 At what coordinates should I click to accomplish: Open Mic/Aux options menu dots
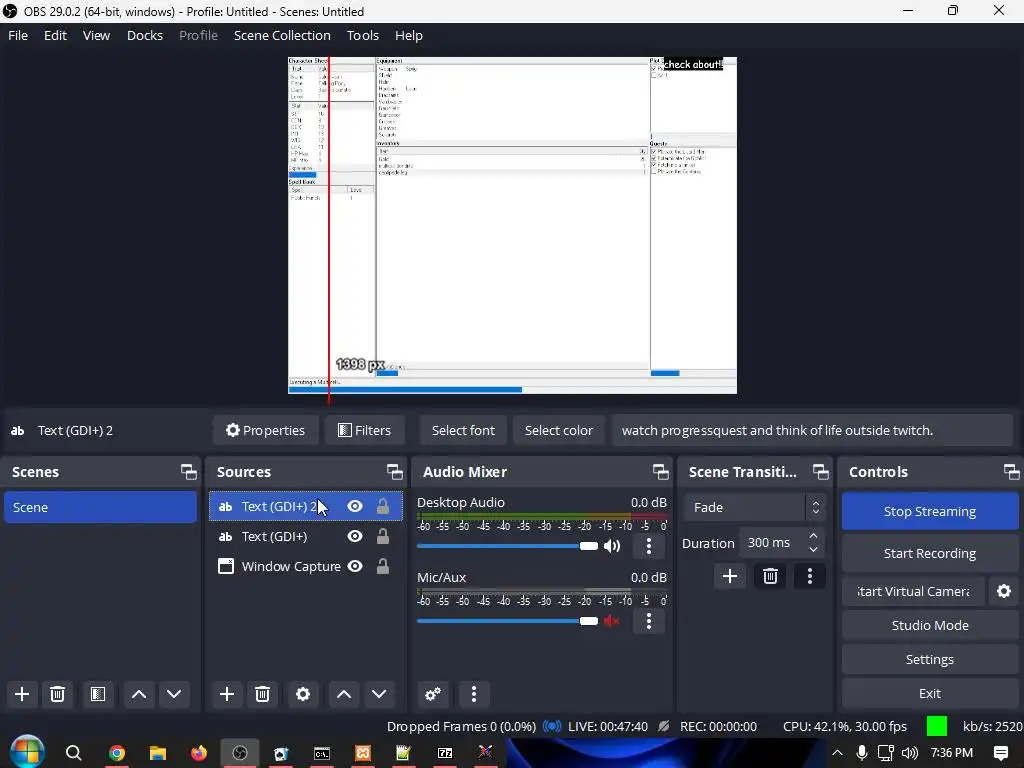pos(648,621)
